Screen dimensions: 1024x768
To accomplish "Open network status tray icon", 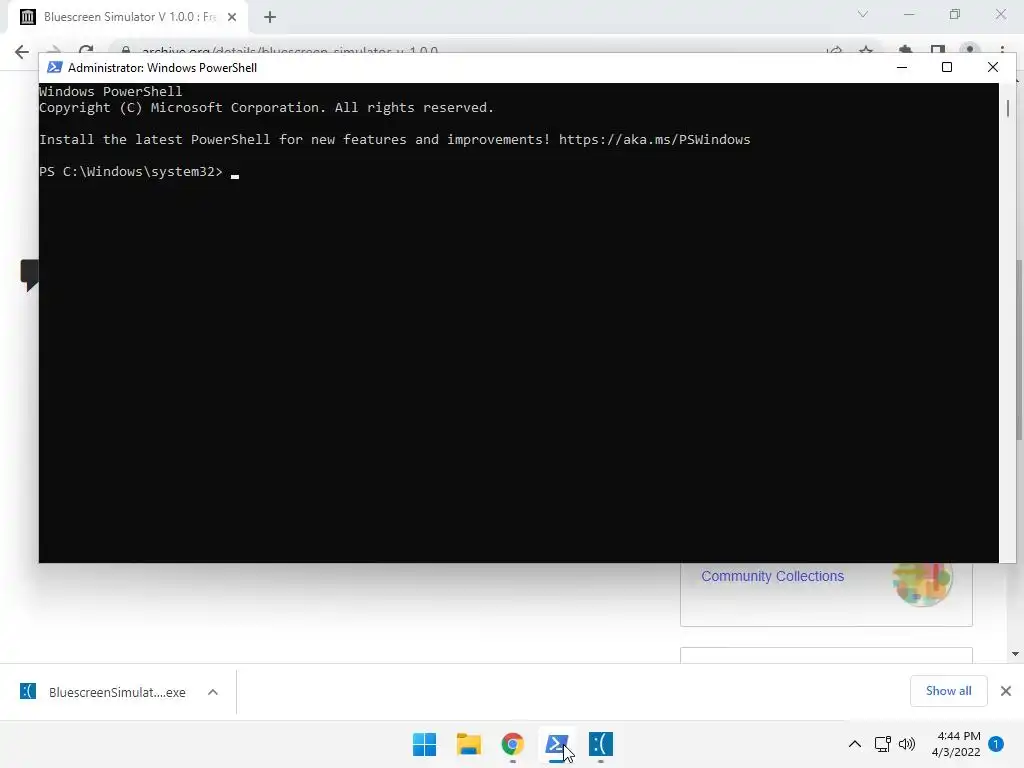I will pos(882,744).
